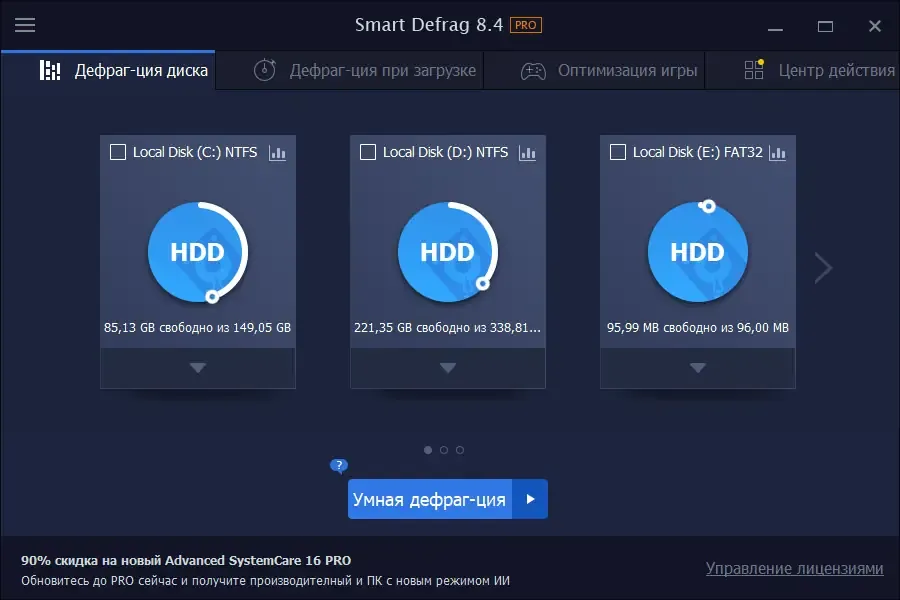
Task: Open the Оптимизация игры tab
Action: coord(594,71)
